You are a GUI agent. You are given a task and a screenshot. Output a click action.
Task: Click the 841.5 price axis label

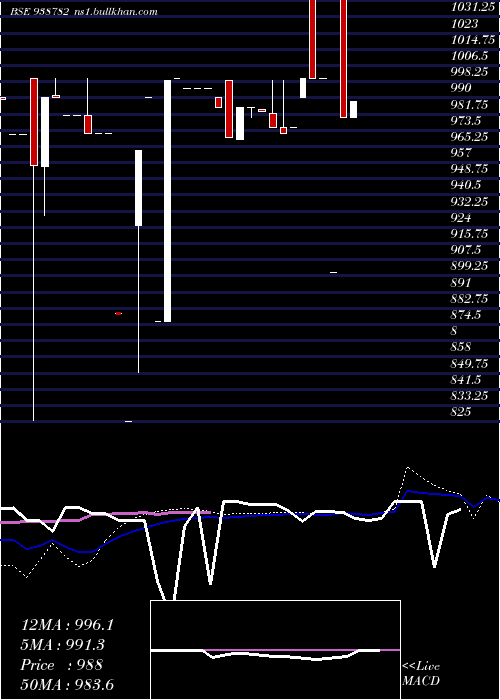pos(466,380)
